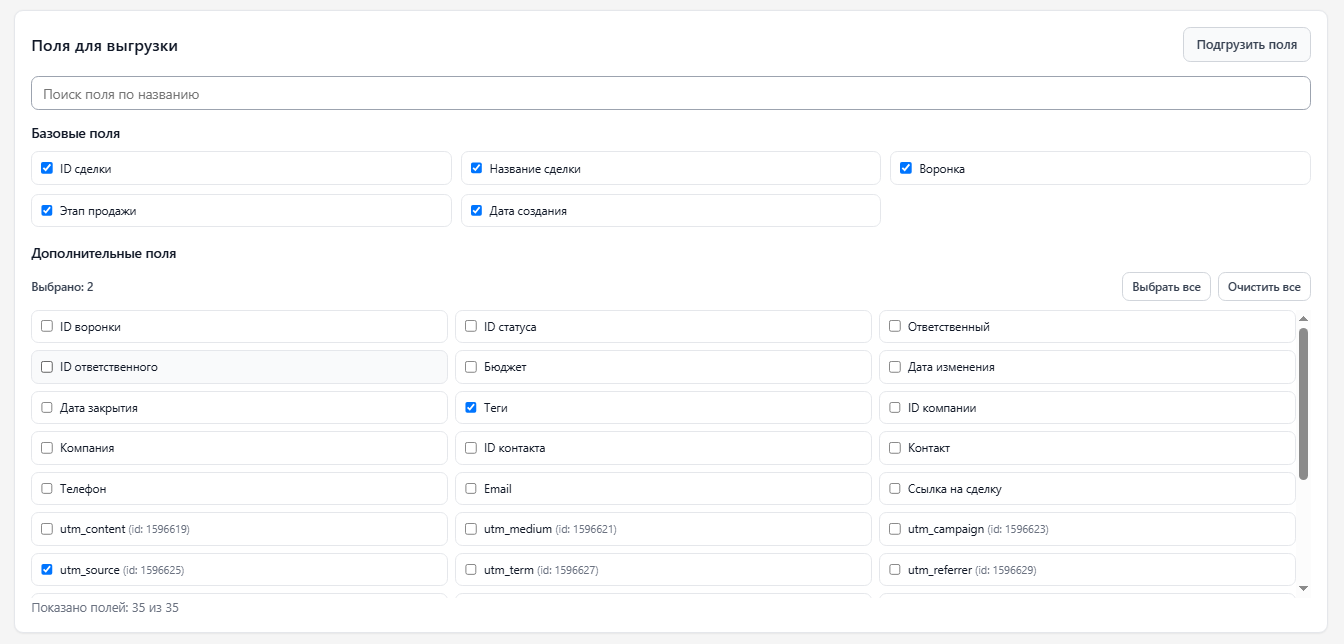Enable the "ID компании" checkbox
The image size is (1344, 644).
pyautogui.click(x=895, y=407)
